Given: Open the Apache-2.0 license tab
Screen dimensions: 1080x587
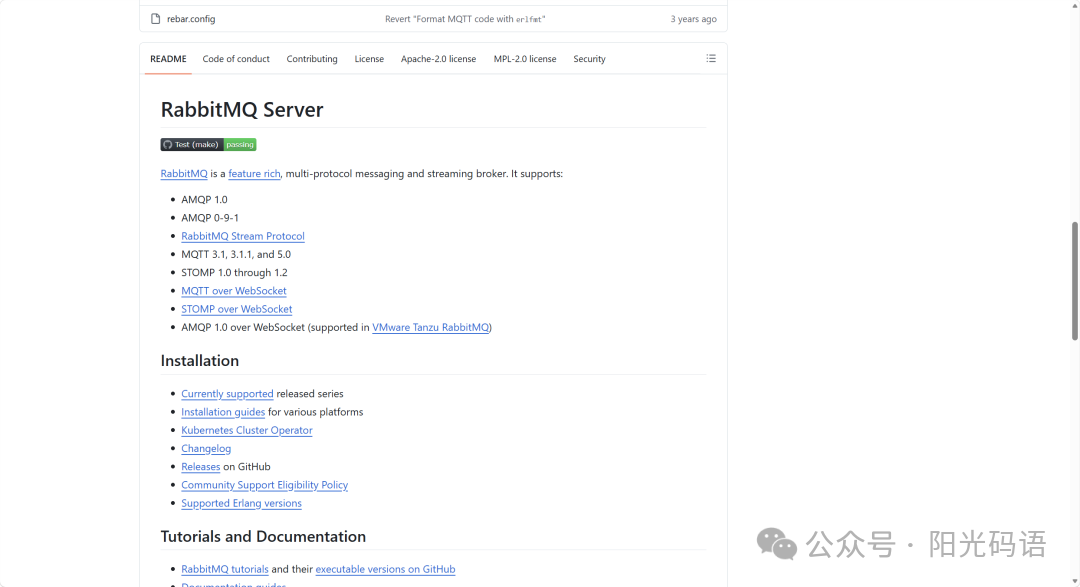Looking at the screenshot, I should (x=438, y=59).
